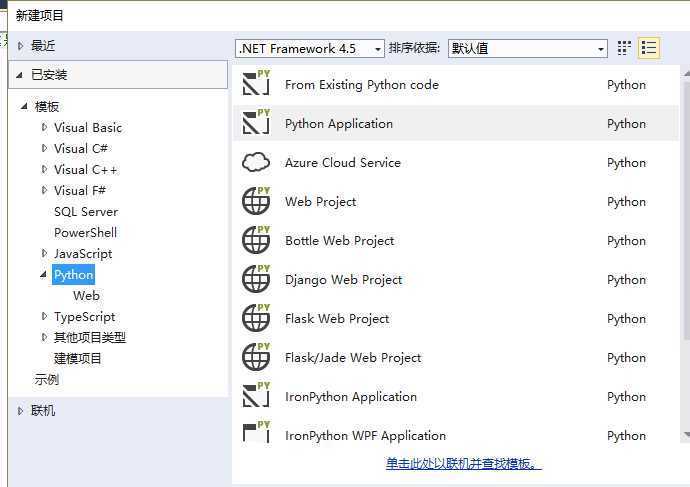Select the Python Application template icon

[x=257, y=123]
